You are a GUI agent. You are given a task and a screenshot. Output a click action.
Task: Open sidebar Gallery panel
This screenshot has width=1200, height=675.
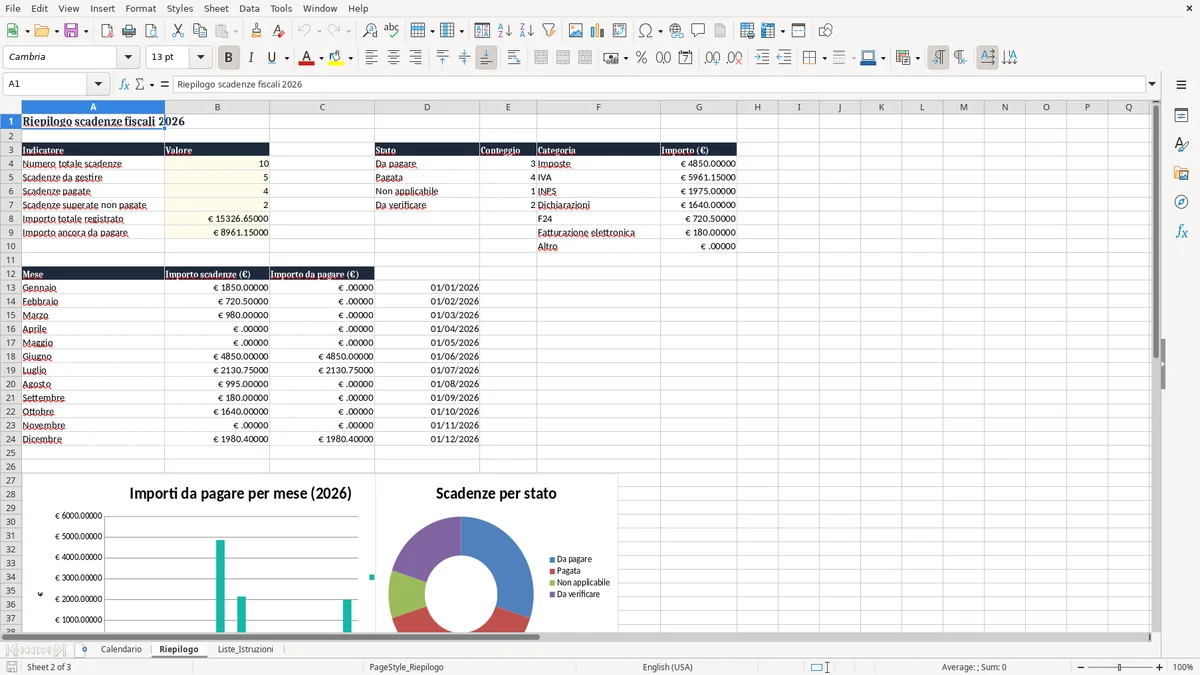1181,173
